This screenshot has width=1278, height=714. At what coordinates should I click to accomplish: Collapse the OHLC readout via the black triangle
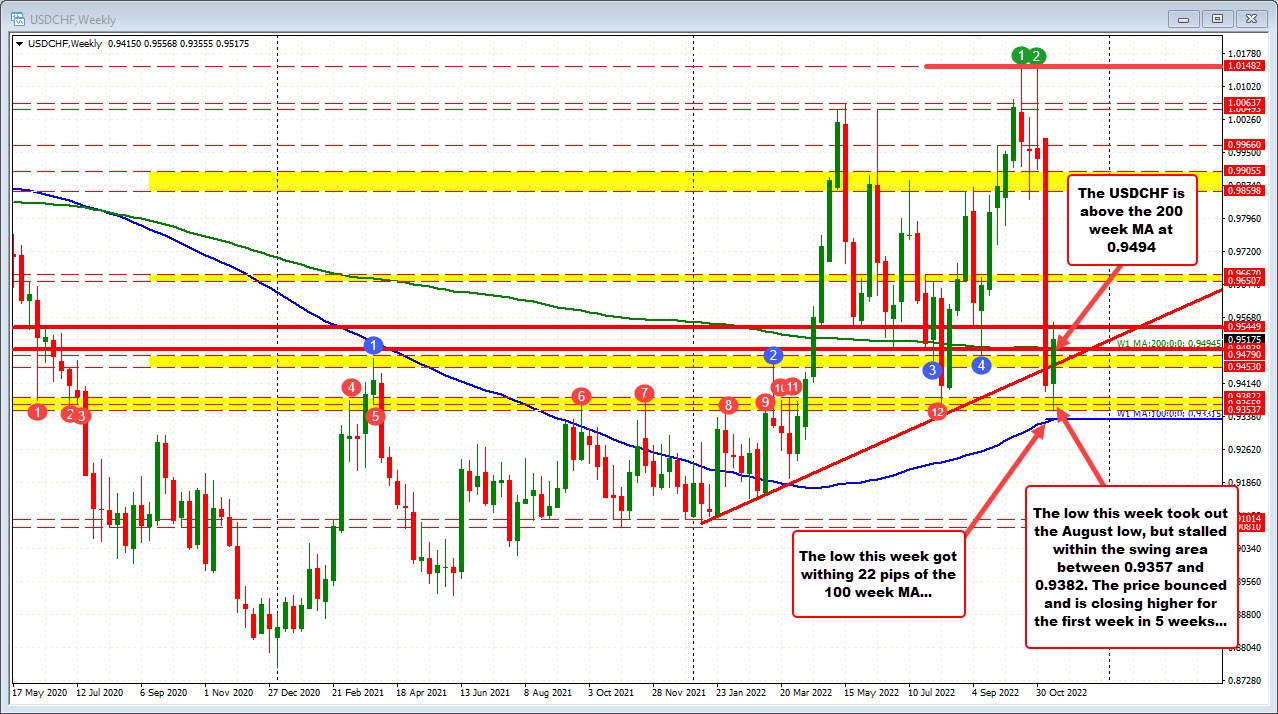[x=19, y=44]
